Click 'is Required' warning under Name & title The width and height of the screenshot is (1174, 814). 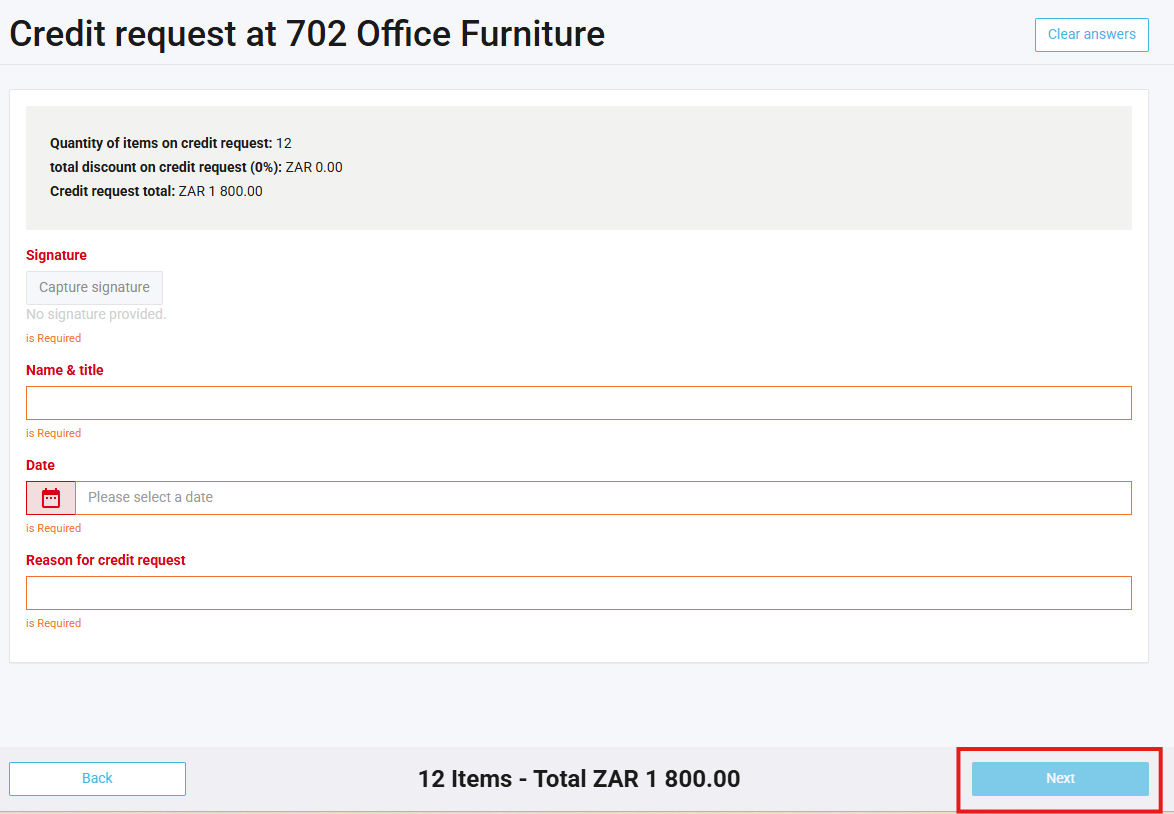pyautogui.click(x=53, y=433)
